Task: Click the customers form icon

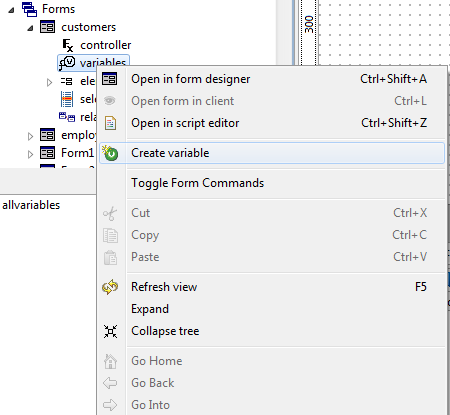Action: click(x=47, y=27)
